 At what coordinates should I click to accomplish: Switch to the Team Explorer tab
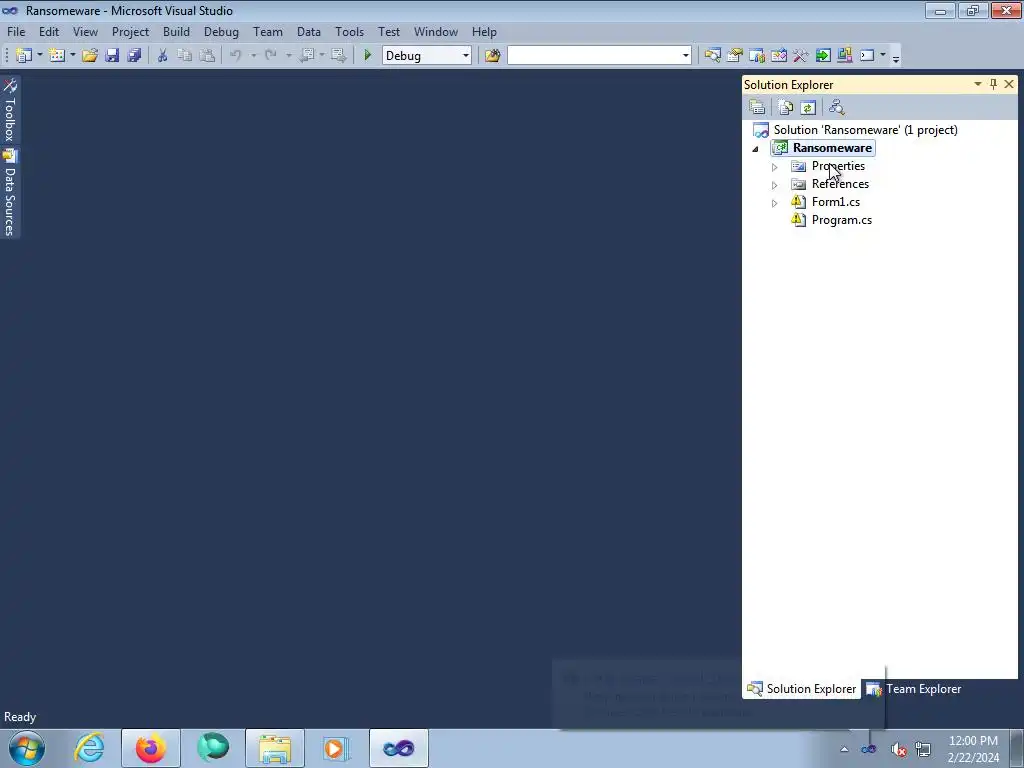tap(913, 688)
